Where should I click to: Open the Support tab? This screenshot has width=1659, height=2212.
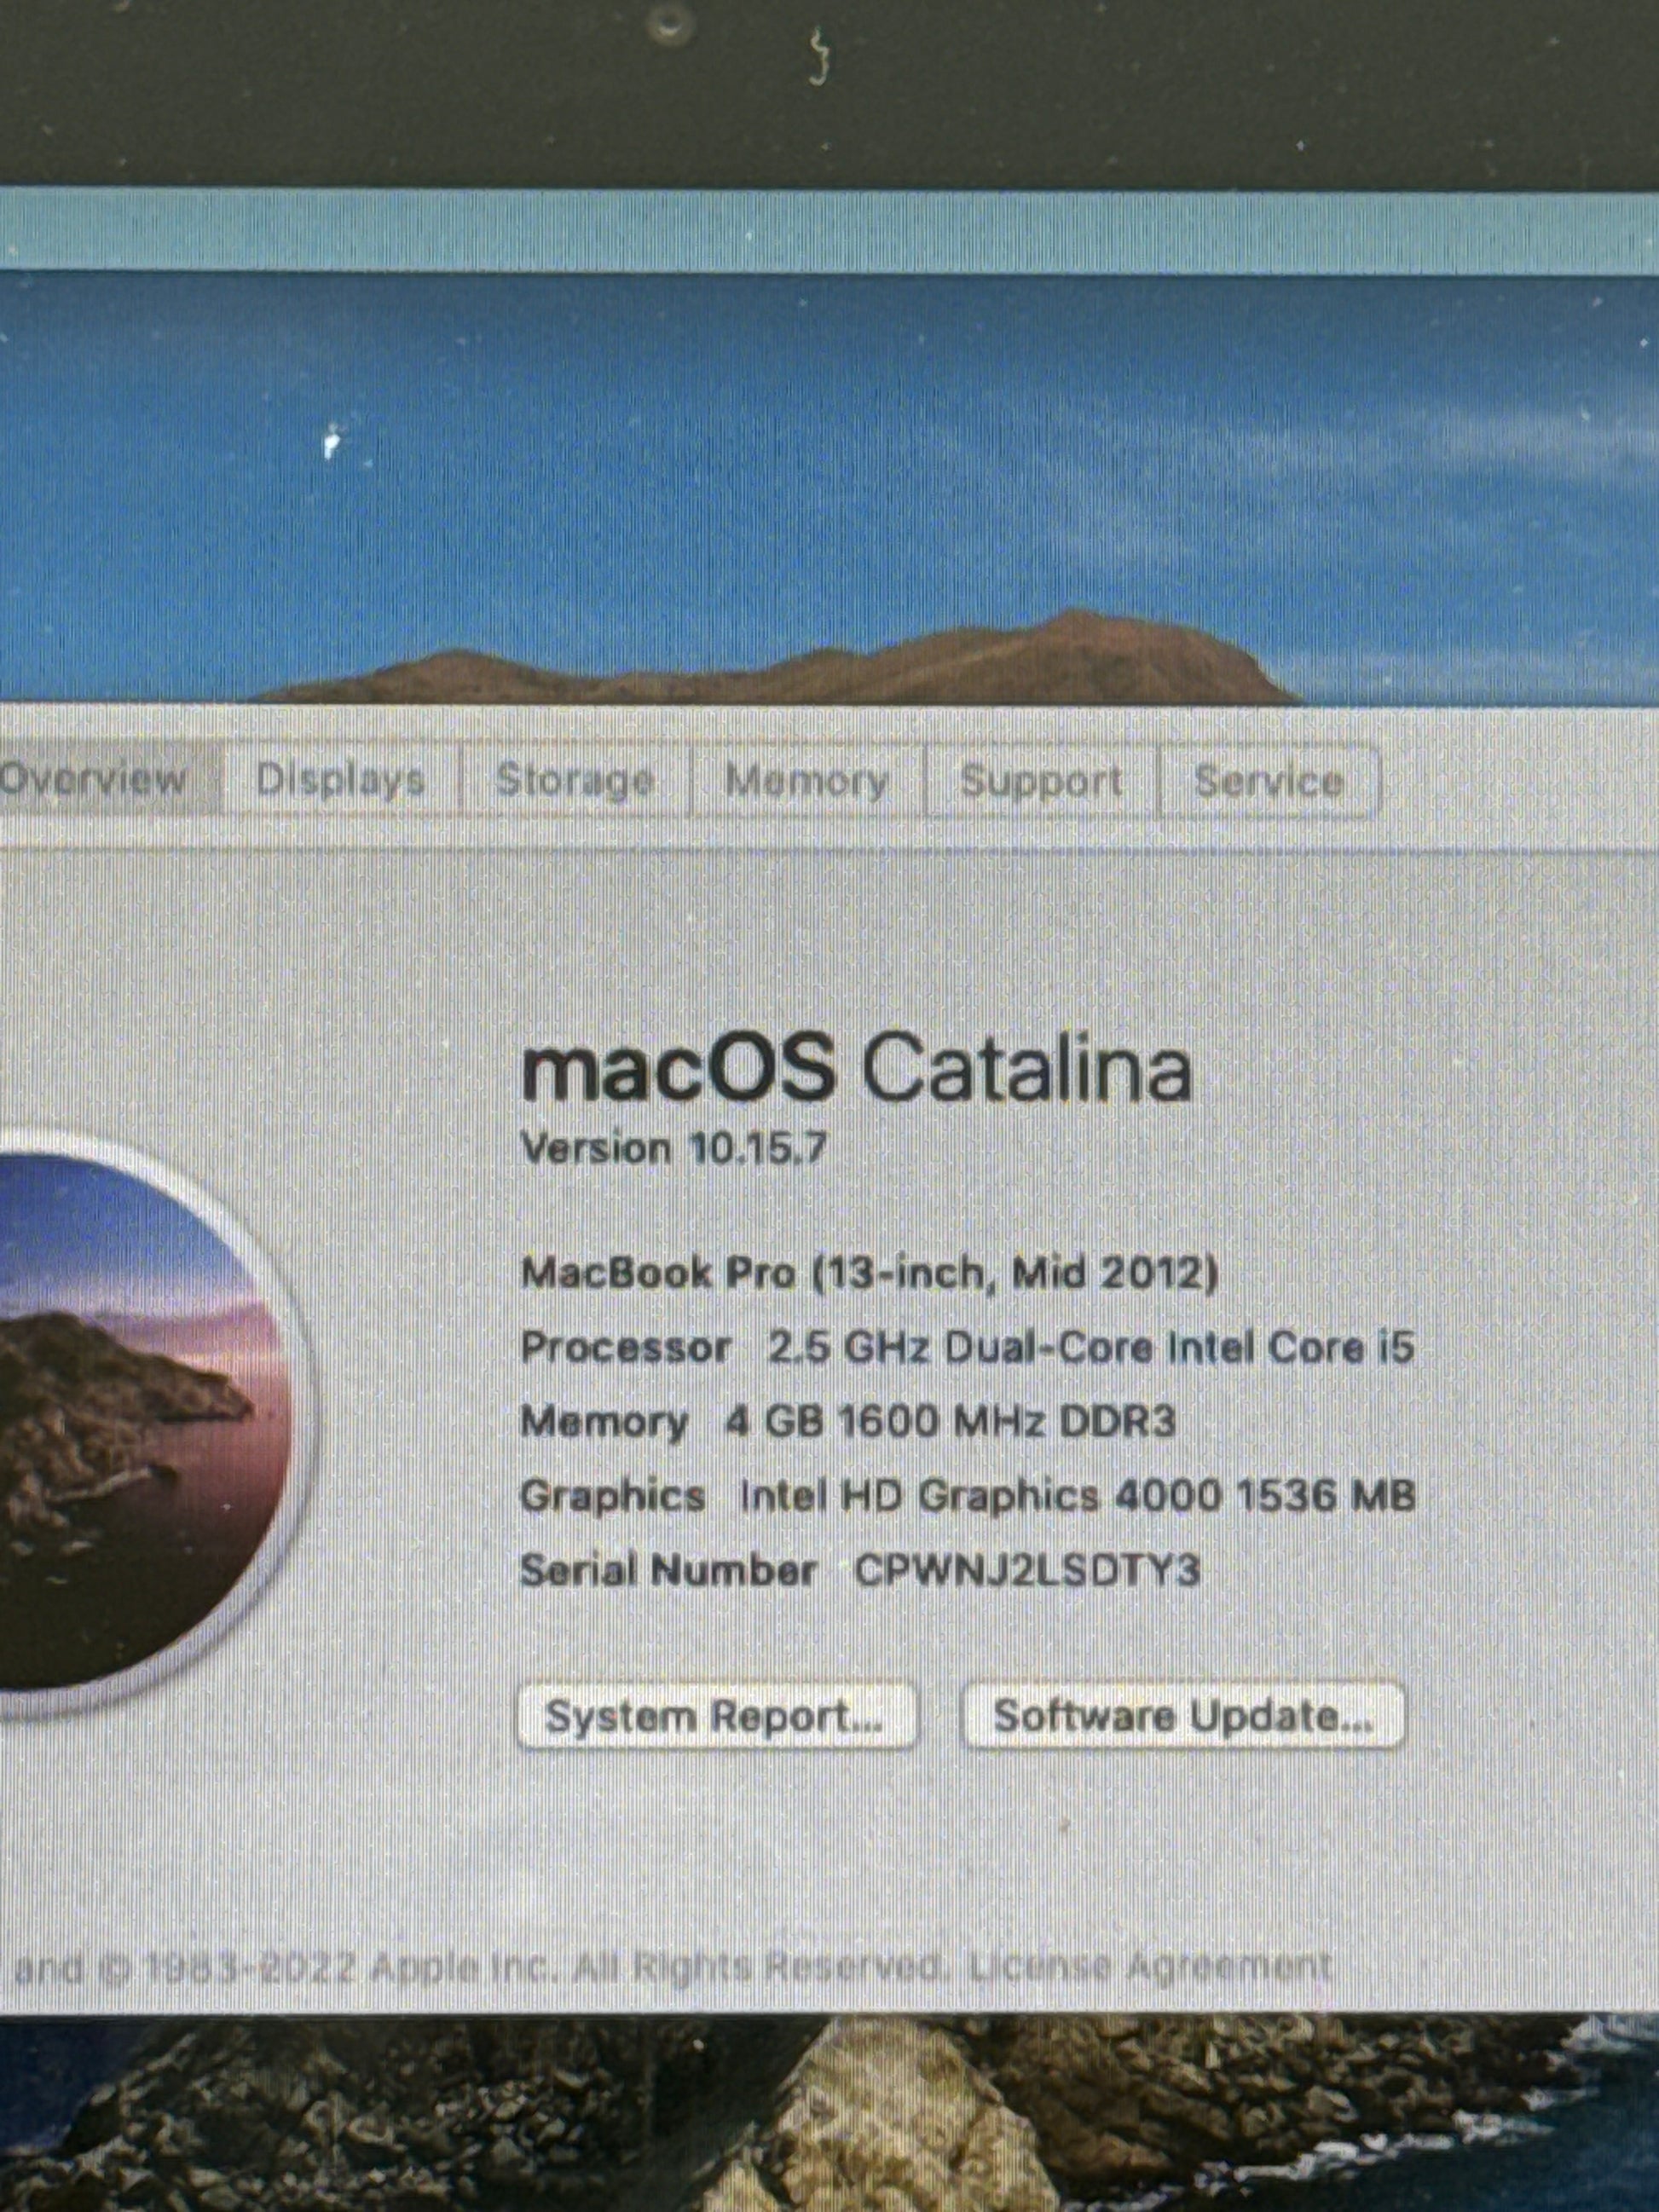click(1041, 781)
